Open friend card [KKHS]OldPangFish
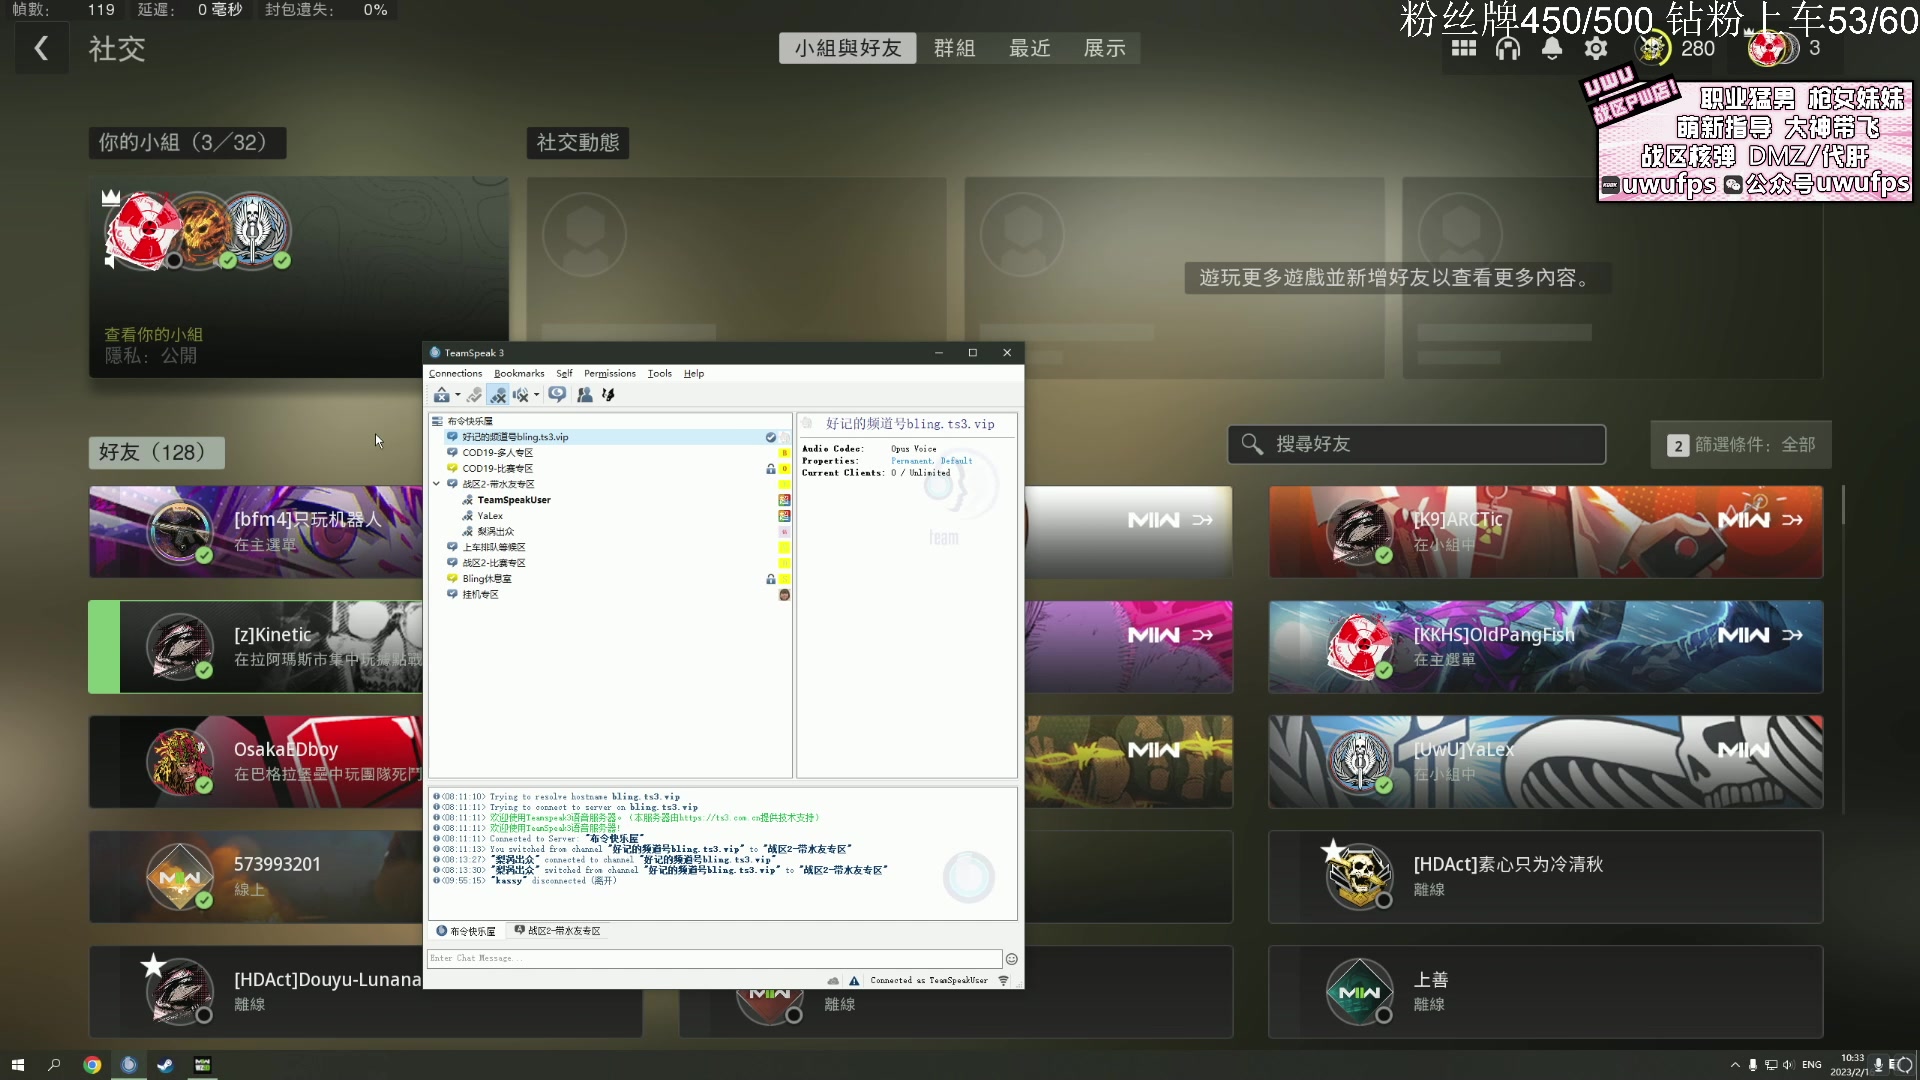The width and height of the screenshot is (1920, 1080). (1545, 647)
